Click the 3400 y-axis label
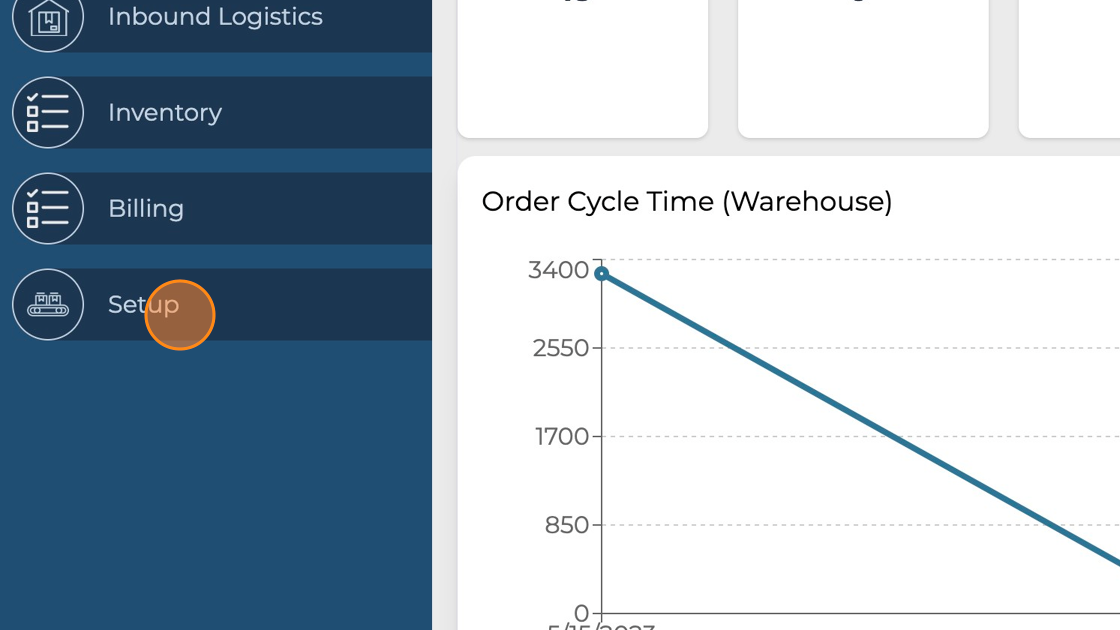 pos(559,270)
